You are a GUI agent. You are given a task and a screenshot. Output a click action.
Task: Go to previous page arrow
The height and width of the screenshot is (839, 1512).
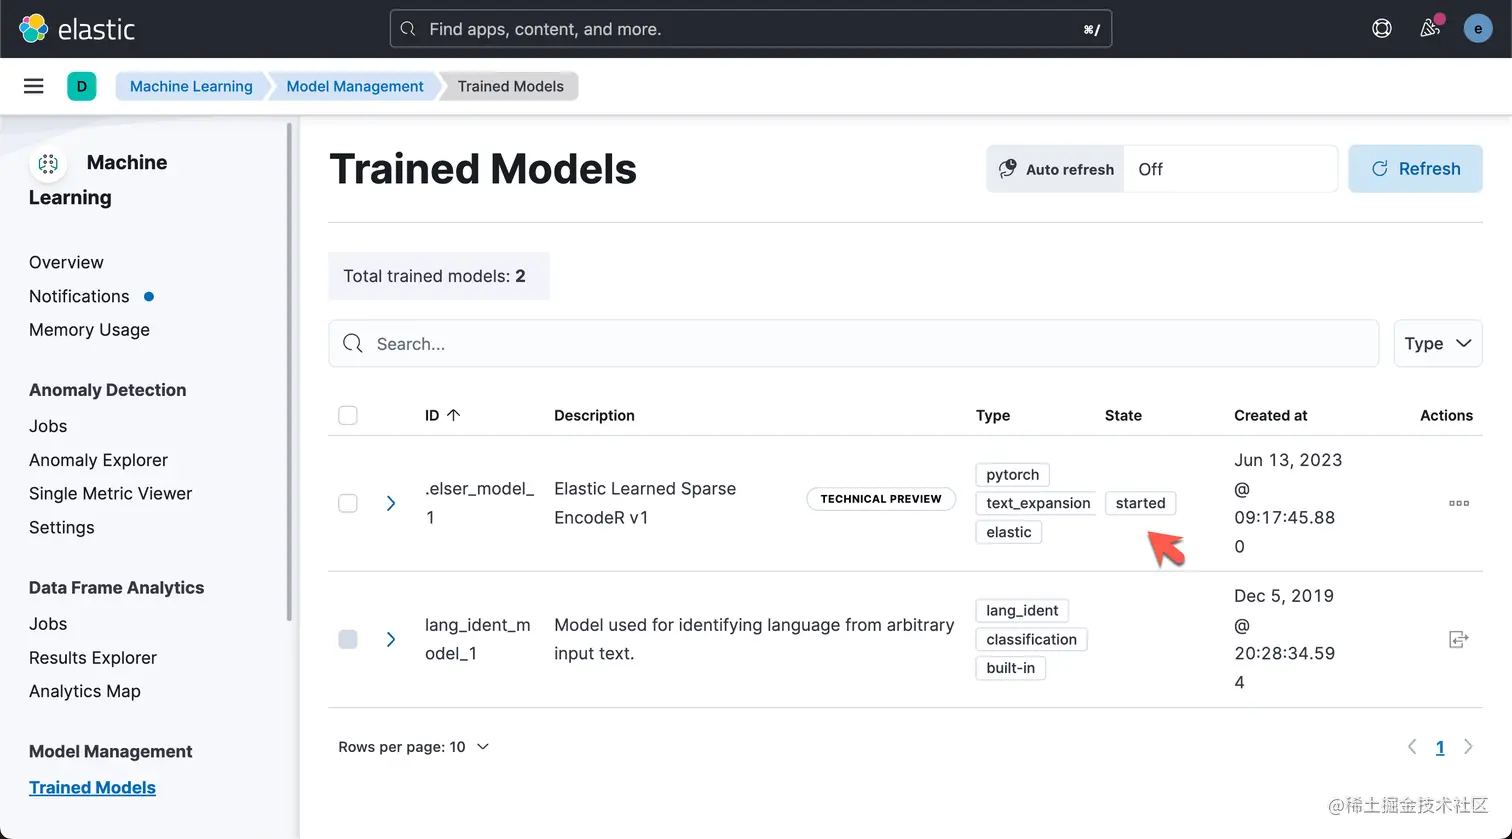tap(1412, 747)
